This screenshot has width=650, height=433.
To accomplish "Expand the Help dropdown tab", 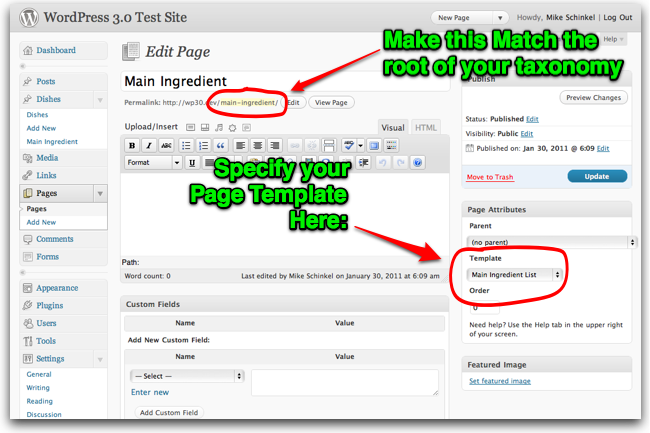I will 614,39.
